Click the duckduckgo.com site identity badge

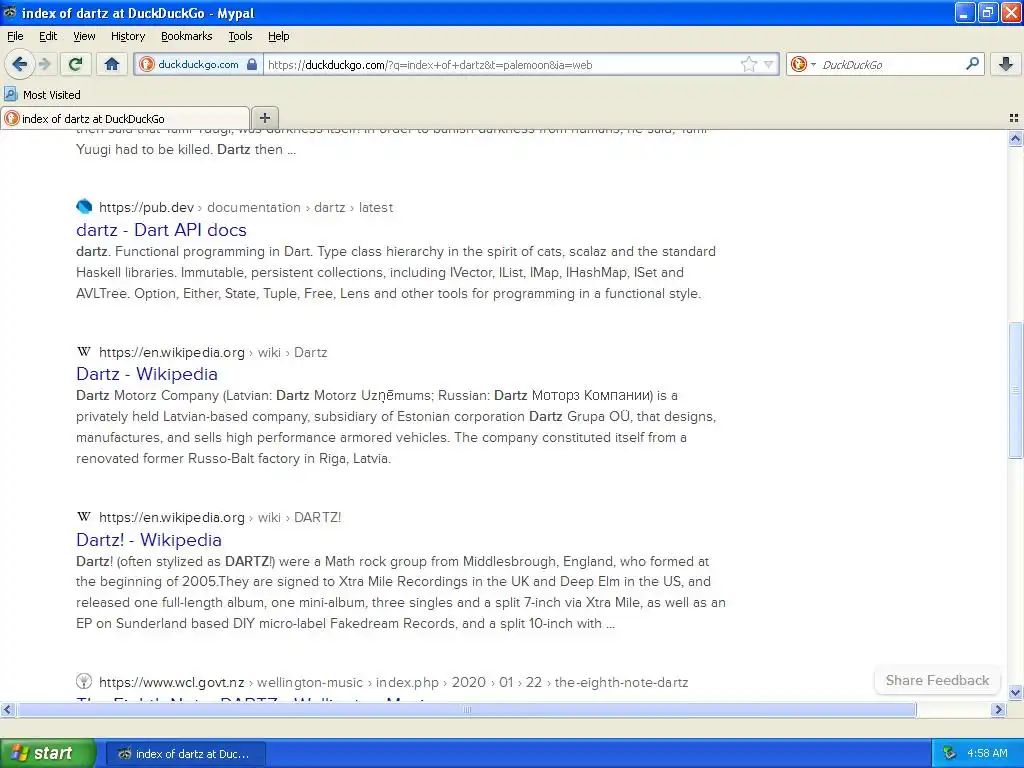click(199, 64)
